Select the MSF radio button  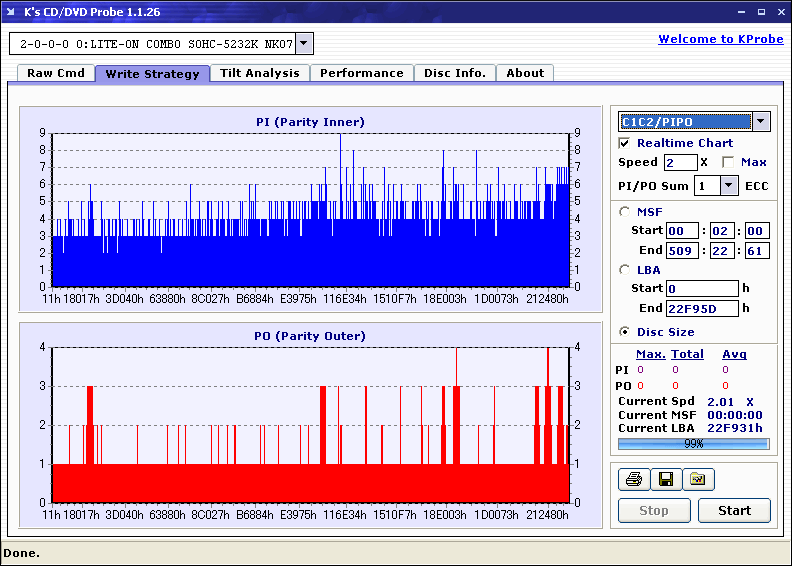625,211
